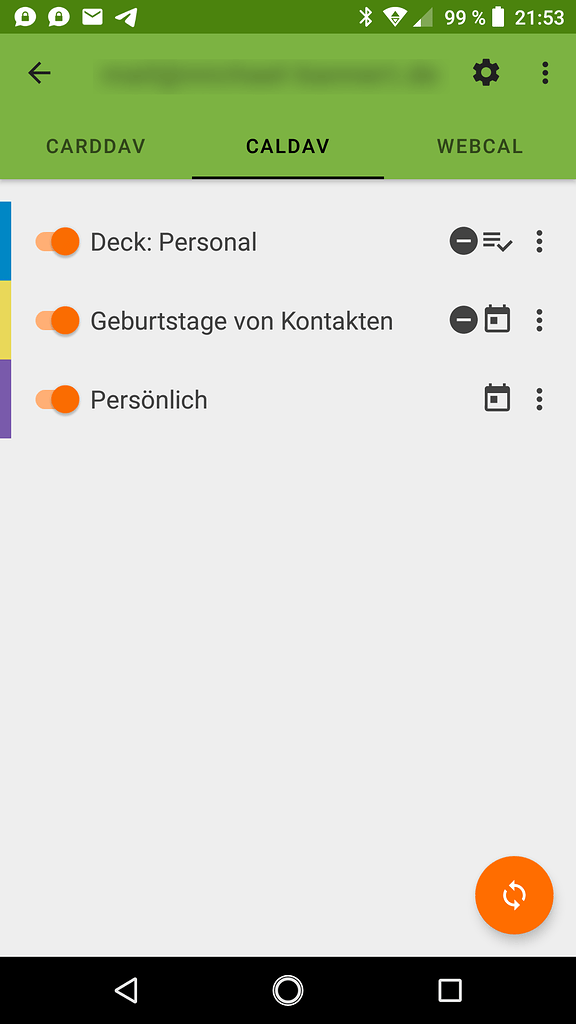
Task: Open the top-right account overflow menu
Action: pyautogui.click(x=545, y=72)
